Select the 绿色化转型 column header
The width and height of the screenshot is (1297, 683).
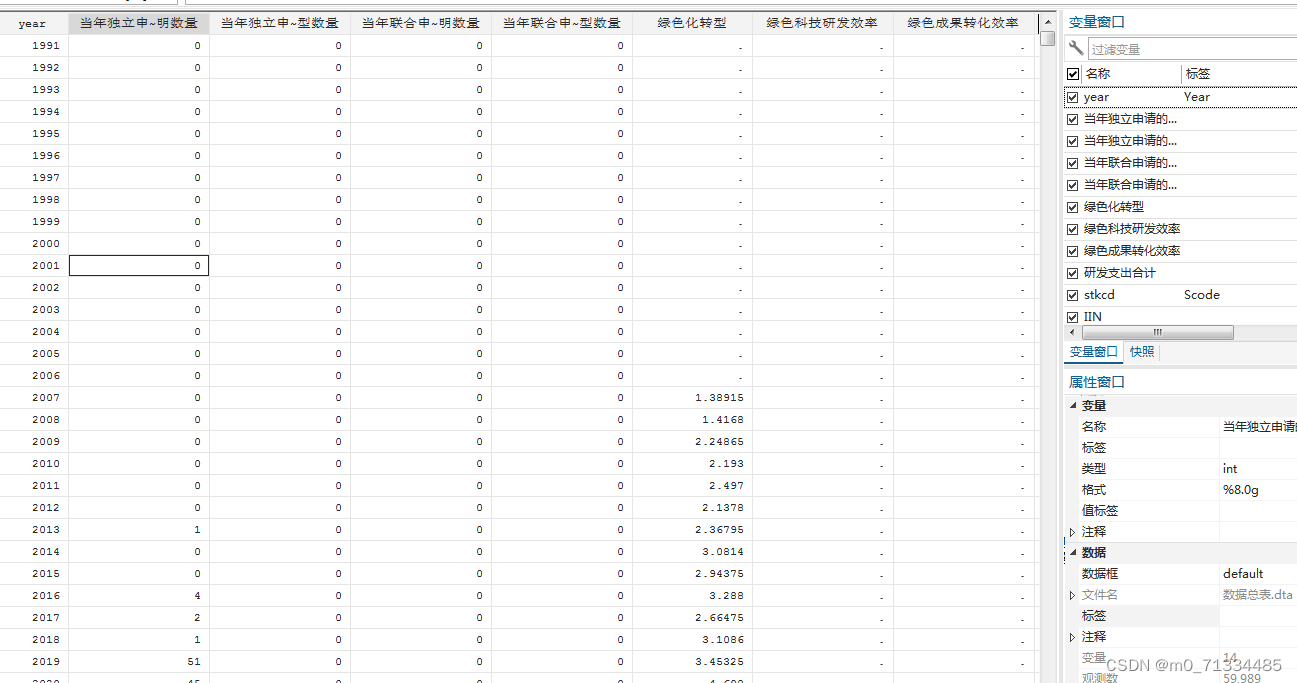pyautogui.click(x=692, y=23)
